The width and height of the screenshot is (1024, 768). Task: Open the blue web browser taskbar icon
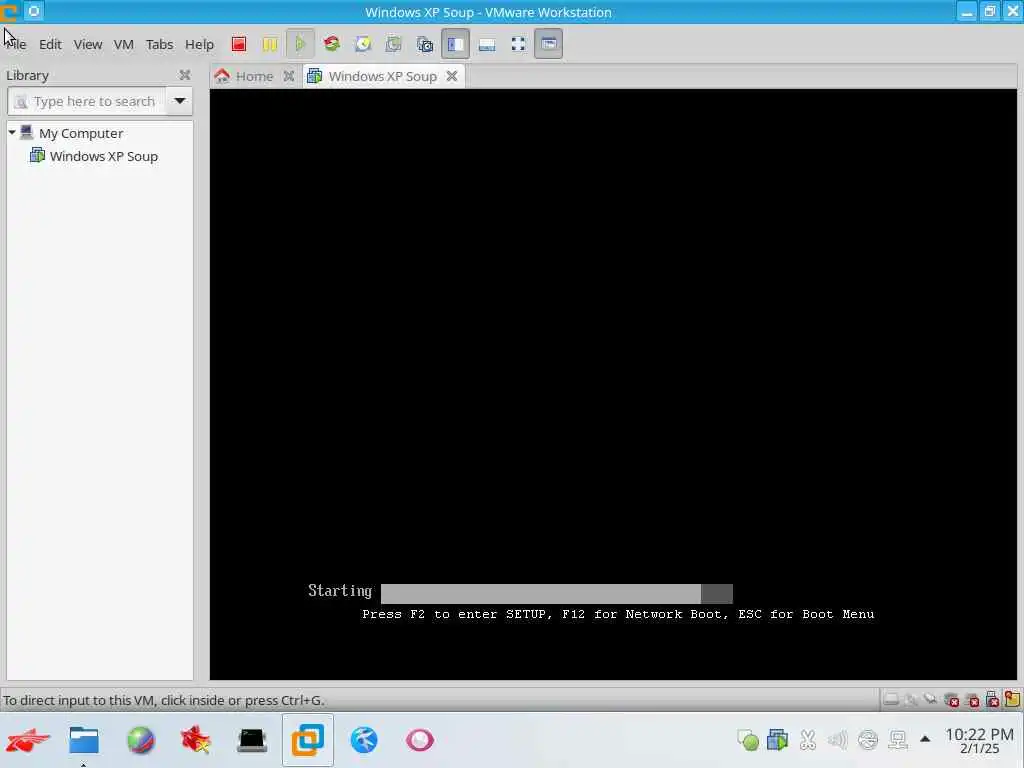point(364,740)
